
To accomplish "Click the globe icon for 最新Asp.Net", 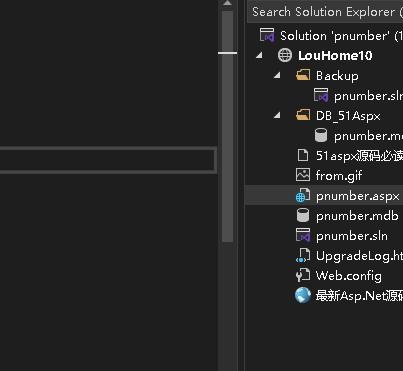I will [x=303, y=296].
